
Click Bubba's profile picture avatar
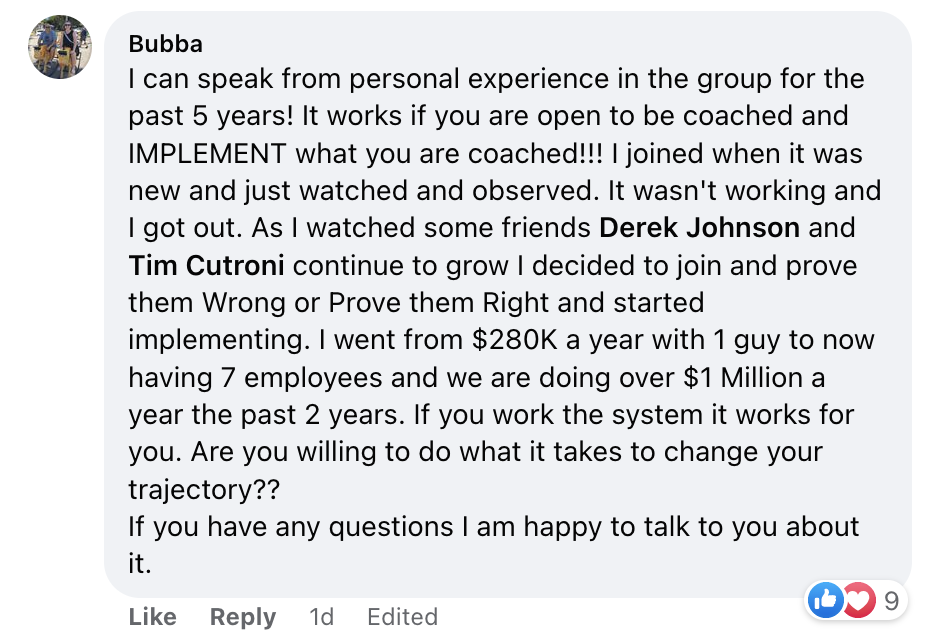60,47
